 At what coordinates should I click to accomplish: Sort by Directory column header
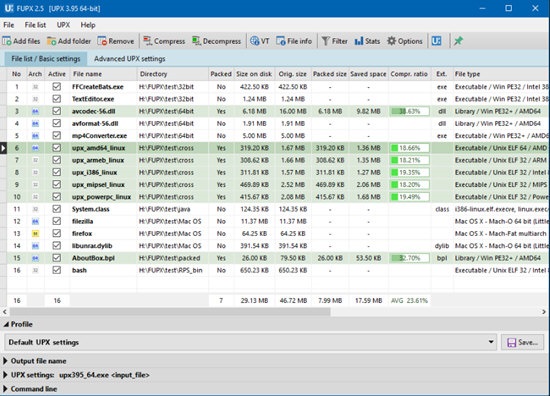173,74
